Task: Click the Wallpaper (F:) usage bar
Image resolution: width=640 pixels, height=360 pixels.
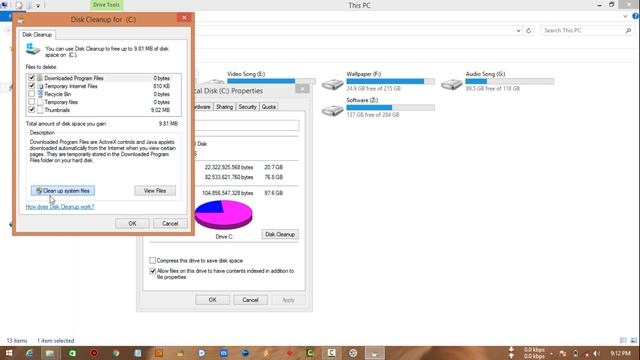Action: tap(391, 81)
